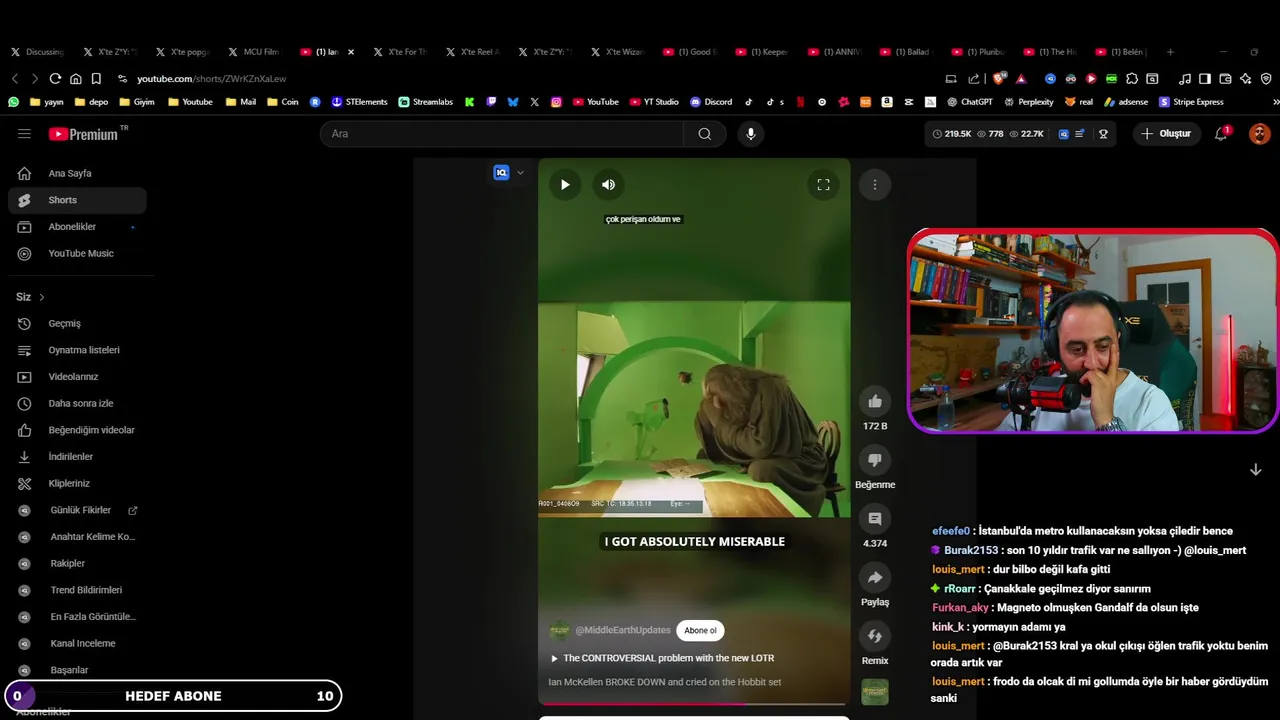Image resolution: width=1280 pixels, height=720 pixels.
Task: Open the @MiddleEarthUpdates channel
Action: pos(623,630)
